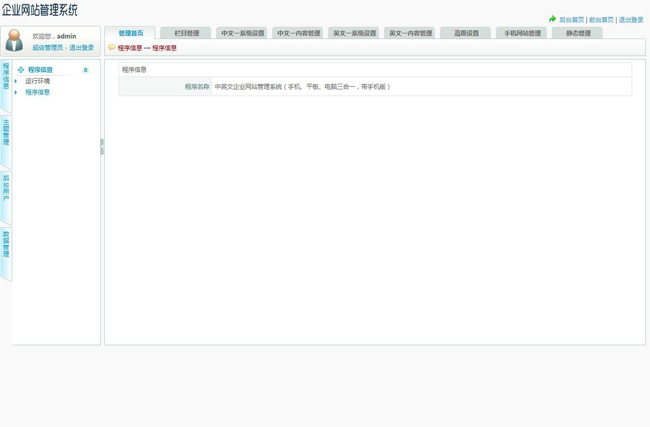The width and height of the screenshot is (650, 427).
Task: Click the last 程序信息 in the breadcrumb
Action: pos(164,48)
